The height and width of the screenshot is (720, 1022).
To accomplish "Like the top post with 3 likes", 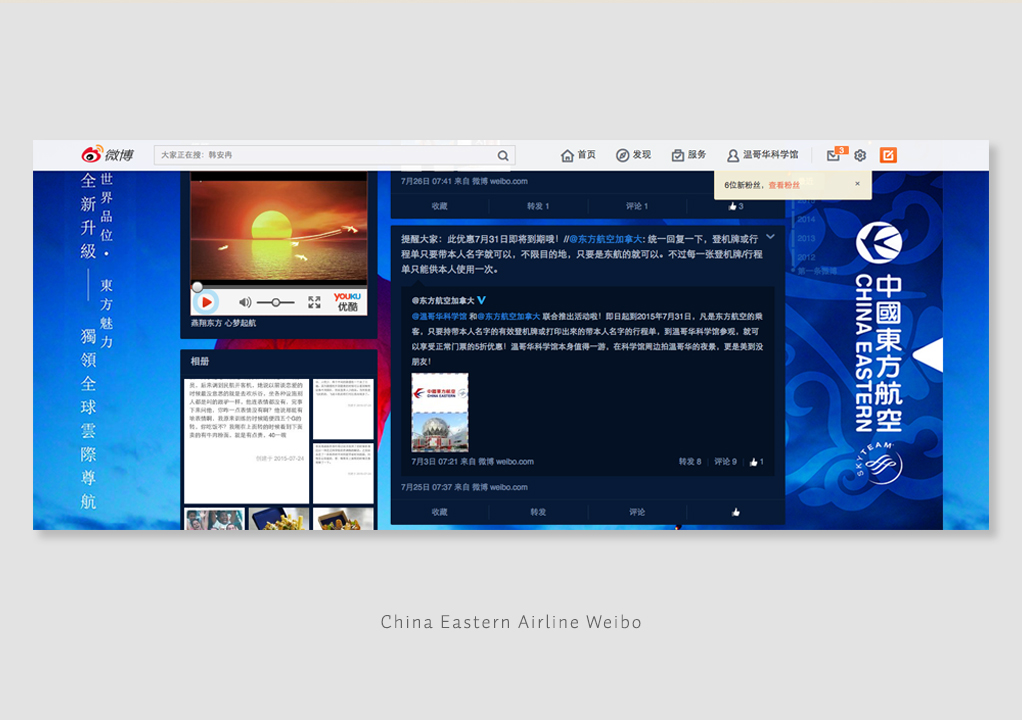I will (x=736, y=206).
